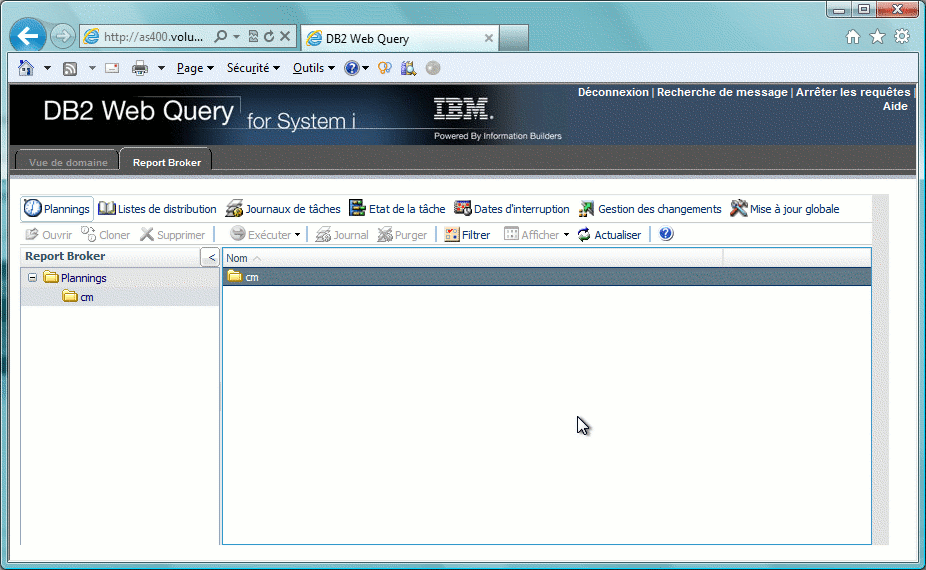The width and height of the screenshot is (926, 570).
Task: Click the browser Back button
Action: (28, 36)
